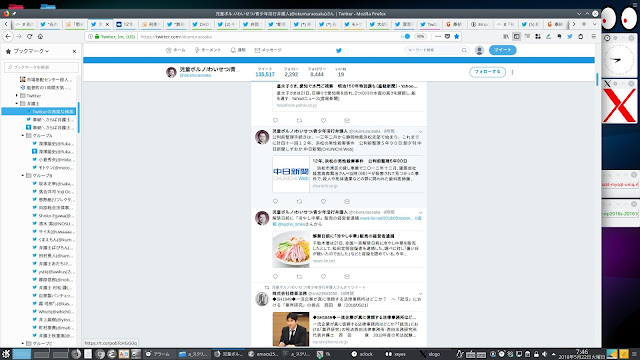Expand the Twitter bookmark folder

tap(17, 96)
